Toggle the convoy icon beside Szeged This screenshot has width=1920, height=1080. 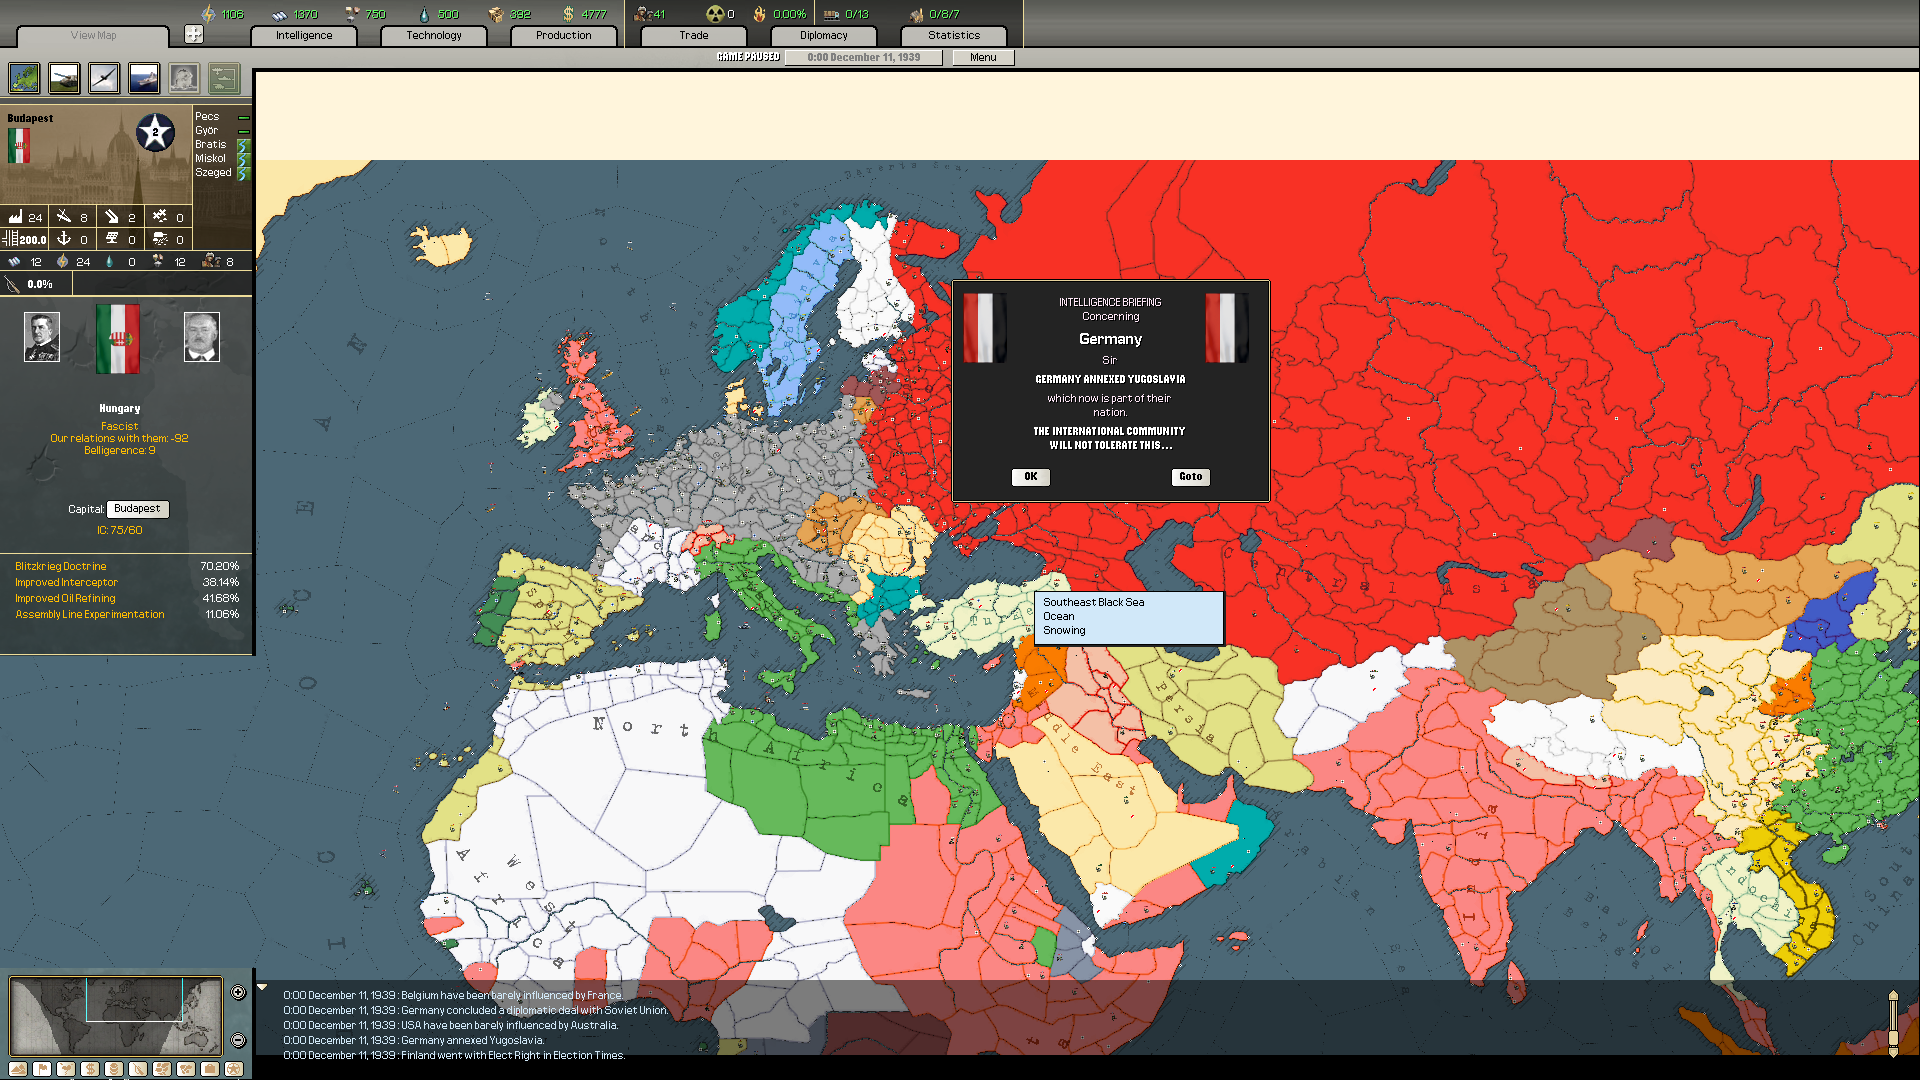(246, 172)
